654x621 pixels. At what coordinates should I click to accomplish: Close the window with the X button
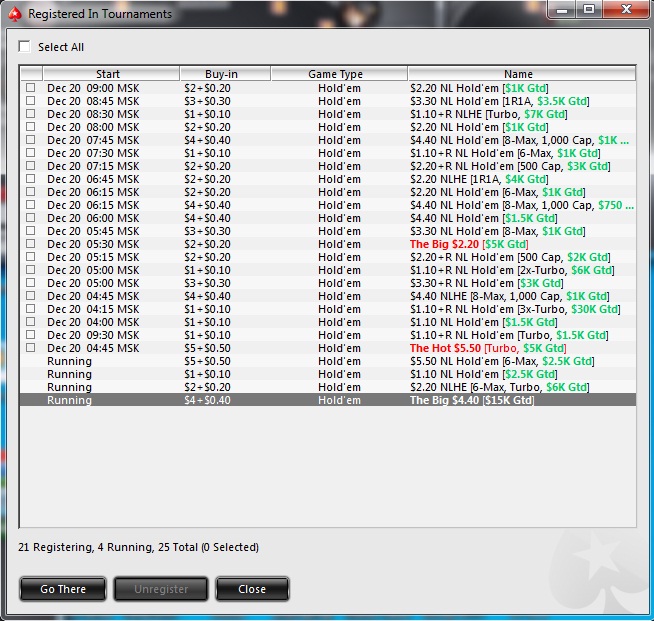click(x=626, y=10)
